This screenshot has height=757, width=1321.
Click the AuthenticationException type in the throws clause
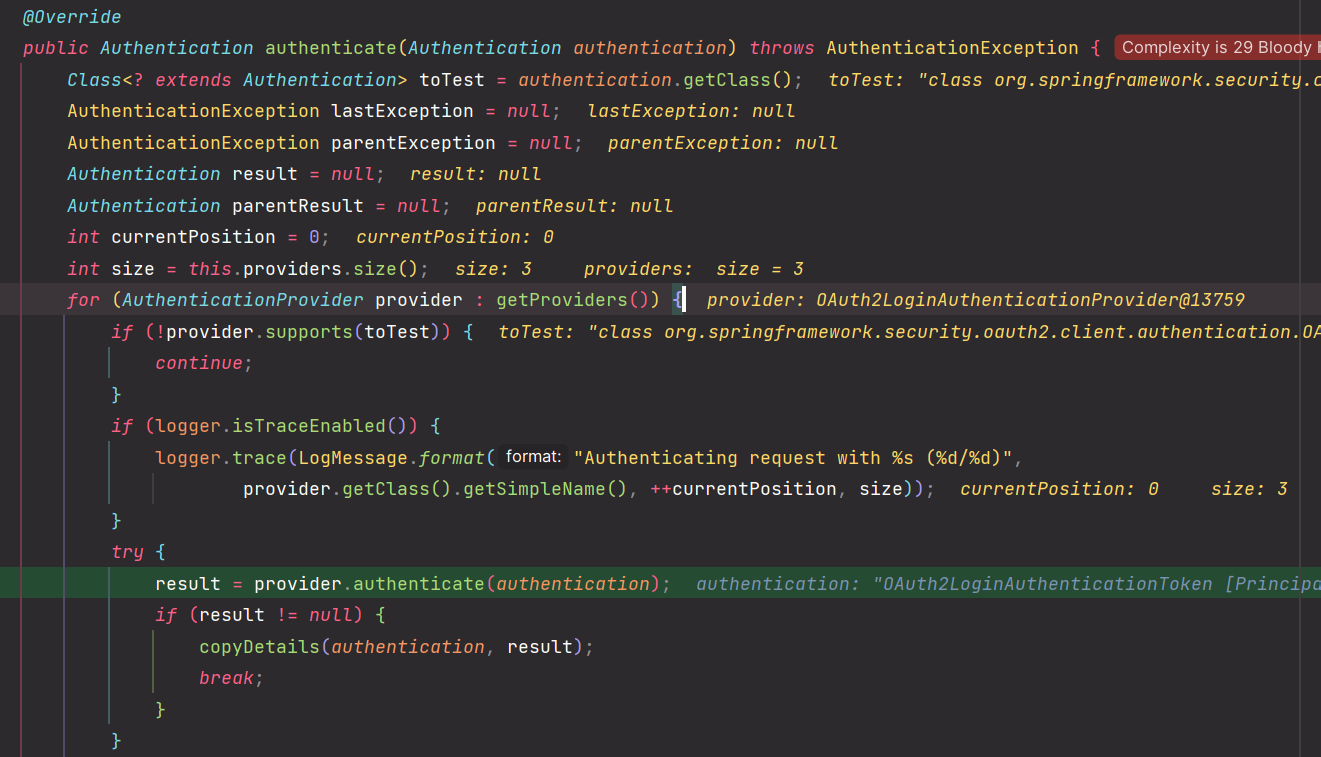tap(952, 48)
